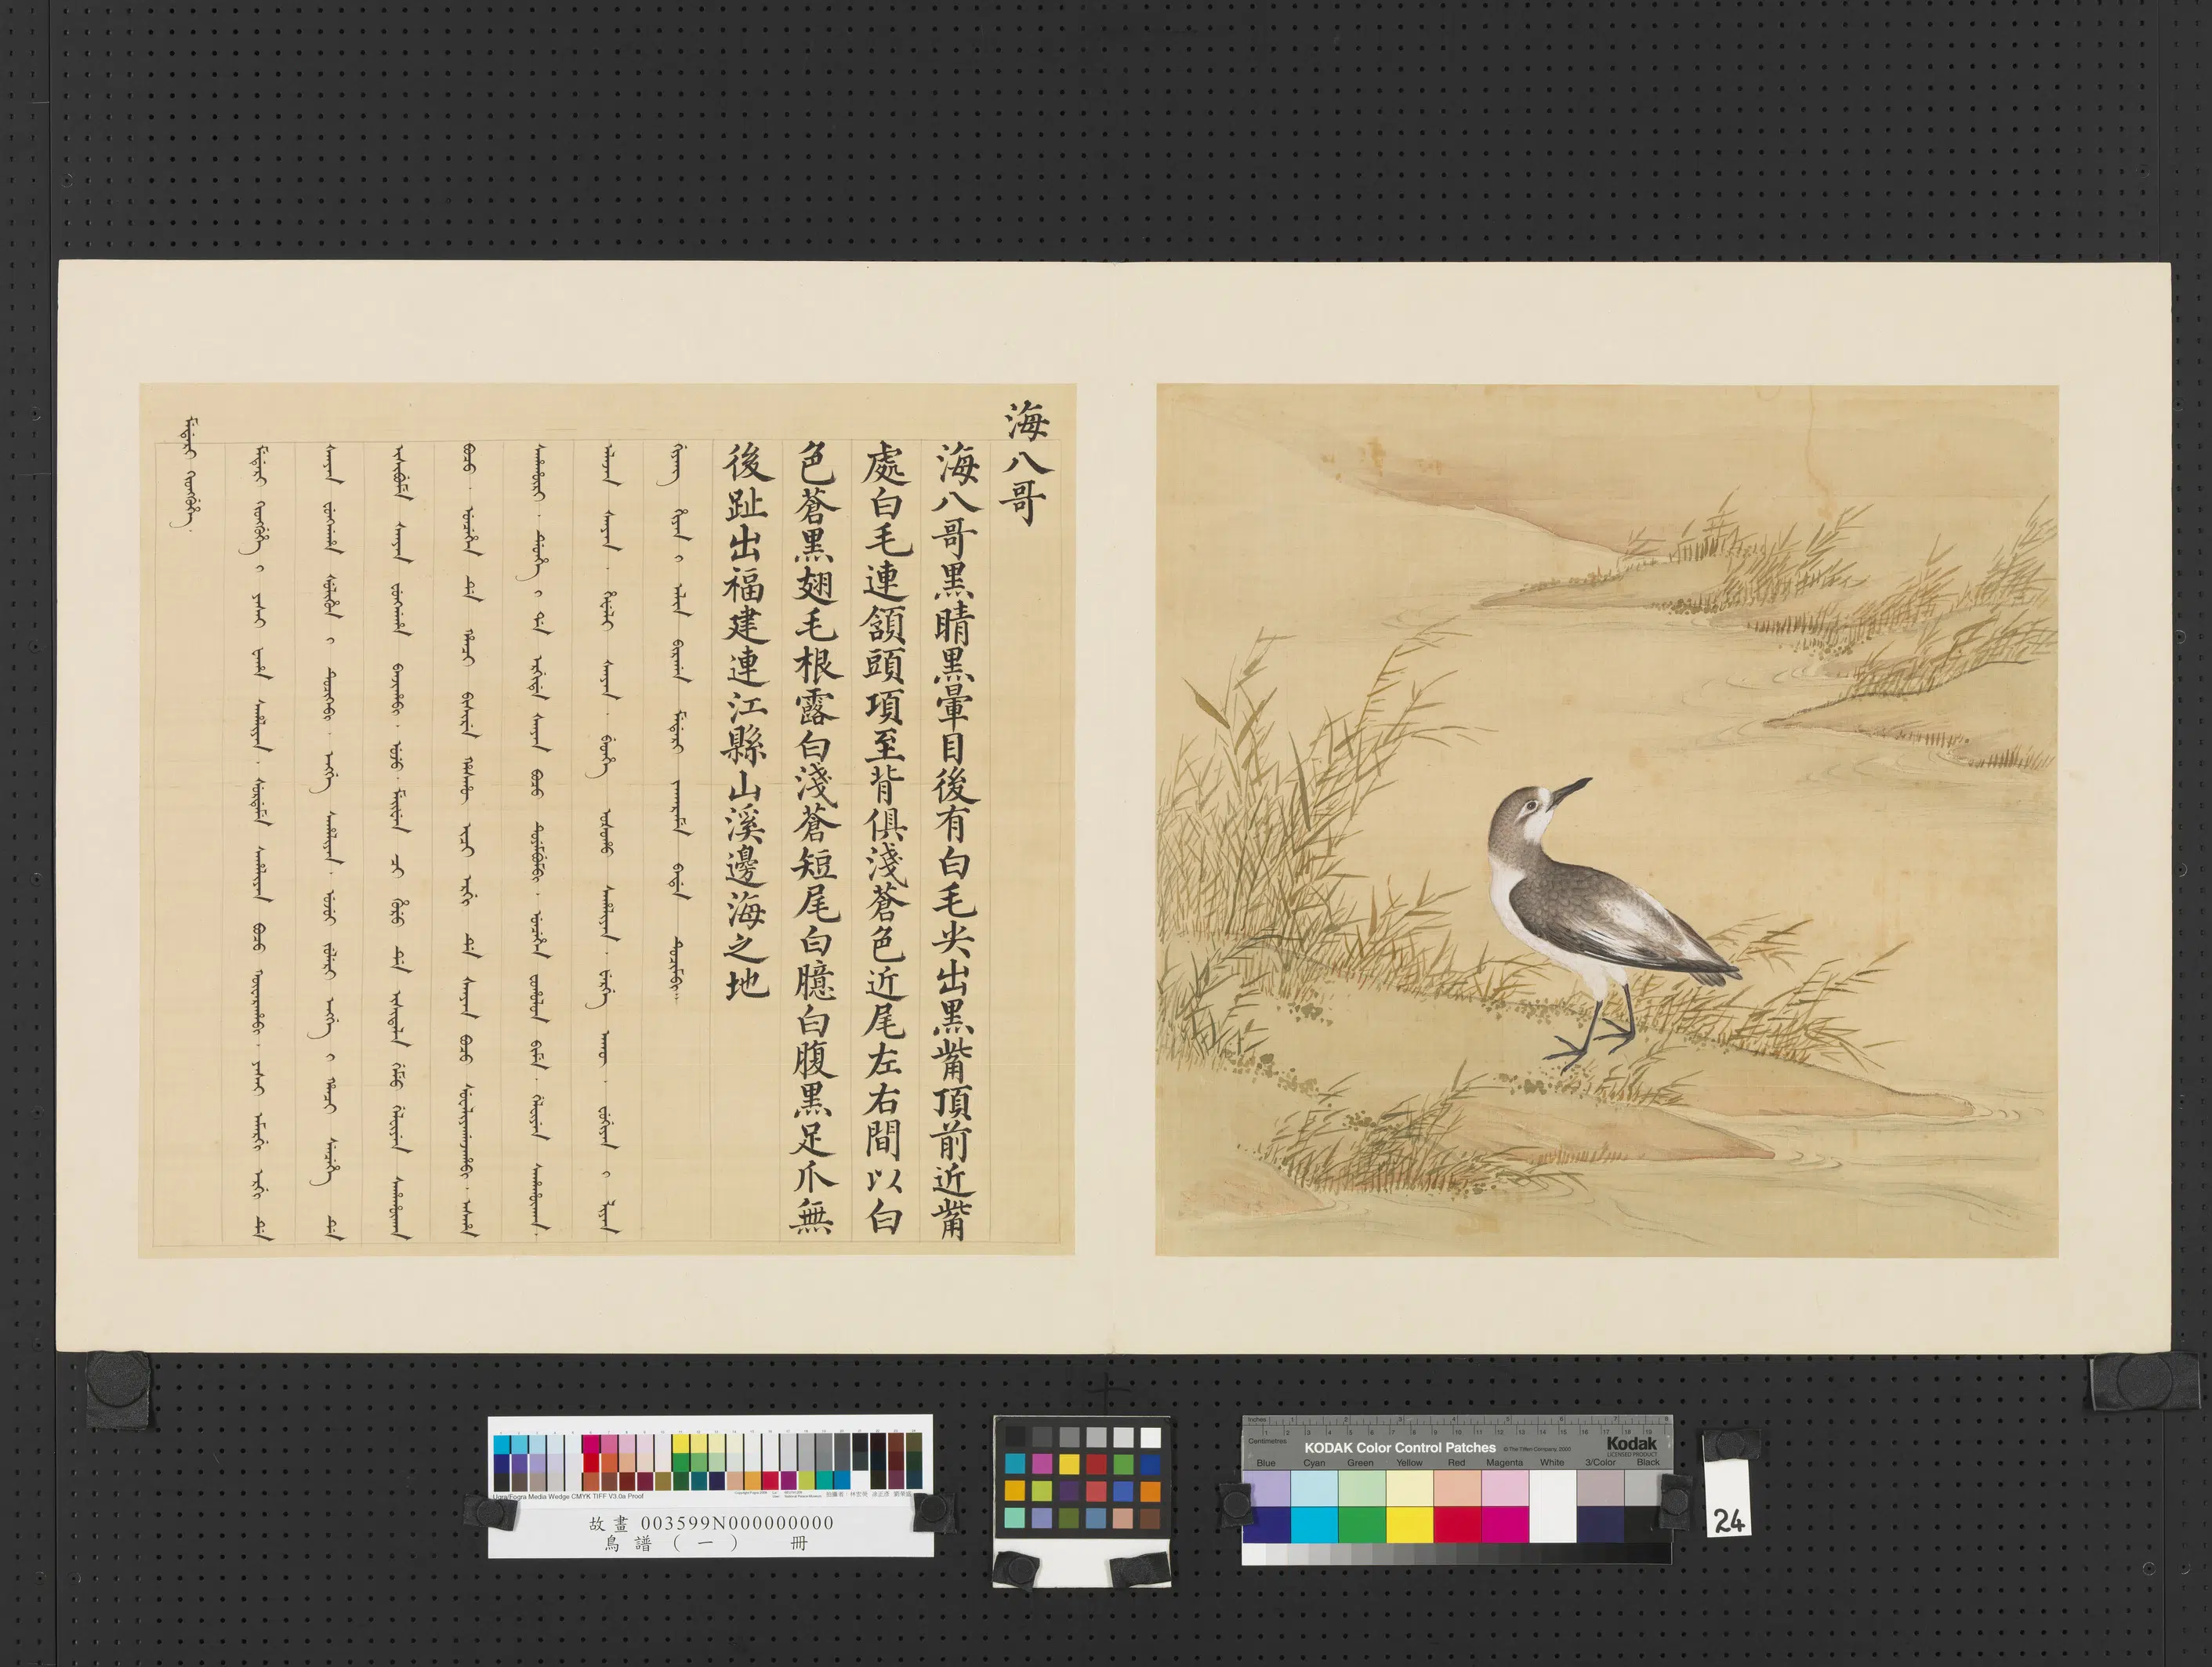Click the handwritten '24' number card
Image resolution: width=2212 pixels, height=1667 pixels.
(x=1728, y=1497)
